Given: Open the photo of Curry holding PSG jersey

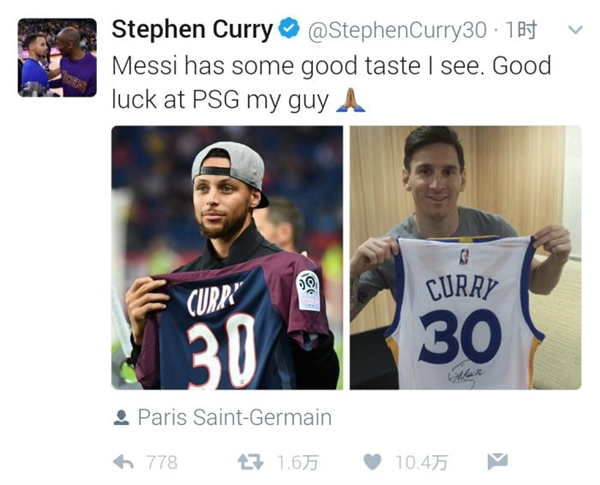Looking at the screenshot, I should pos(226,257).
